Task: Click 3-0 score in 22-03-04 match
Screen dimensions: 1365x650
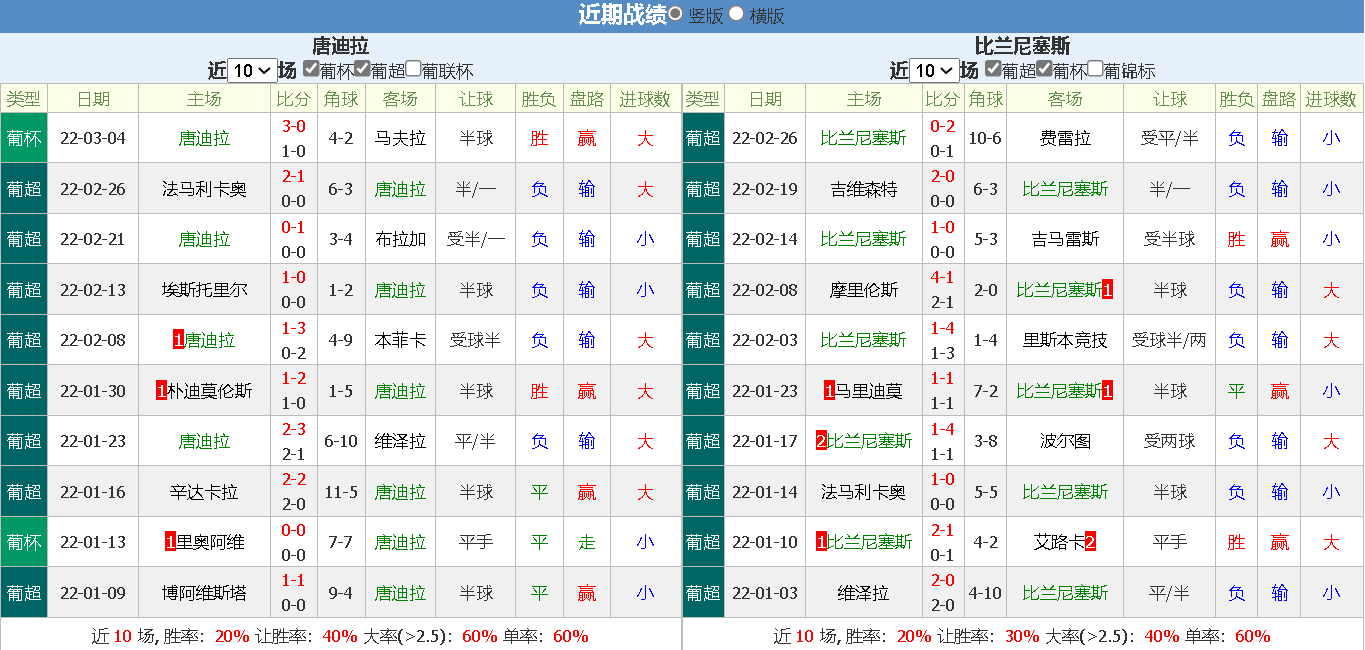Action: [294, 126]
